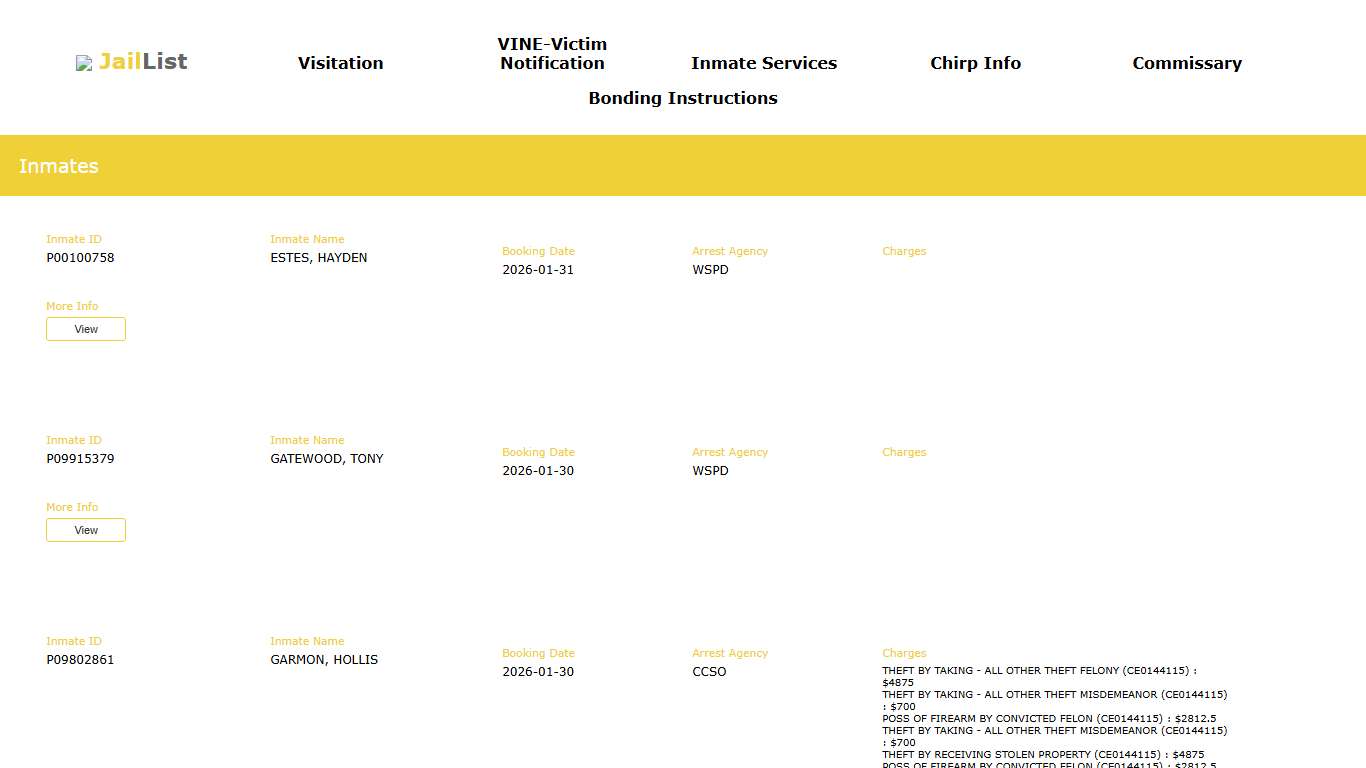Click the booking date 2026-01-31

point(538,270)
